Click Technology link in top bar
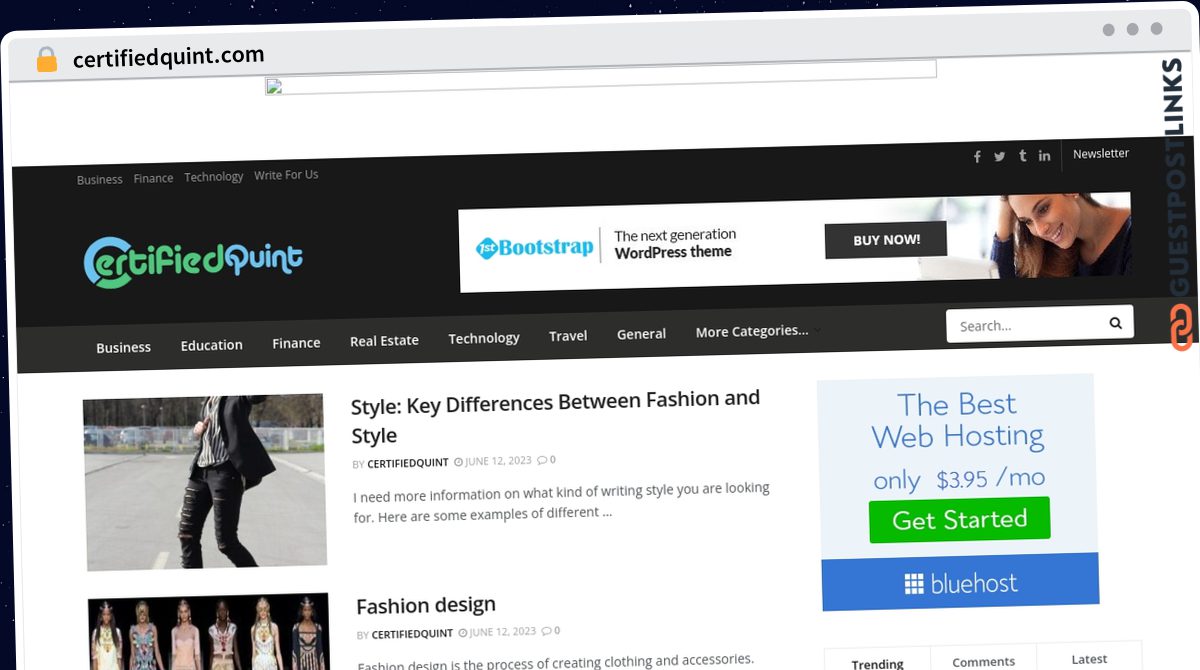Image resolution: width=1200 pixels, height=670 pixels. [x=214, y=177]
